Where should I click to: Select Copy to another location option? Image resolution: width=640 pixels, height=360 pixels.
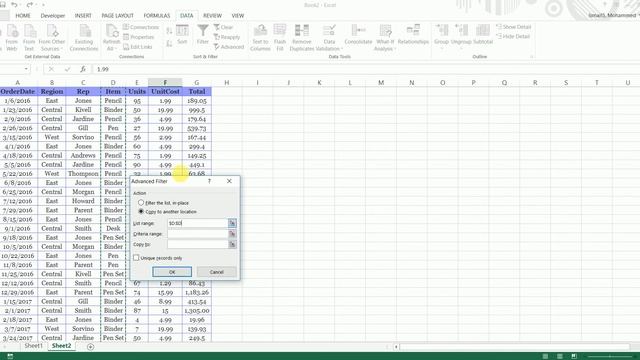[x=141, y=211]
